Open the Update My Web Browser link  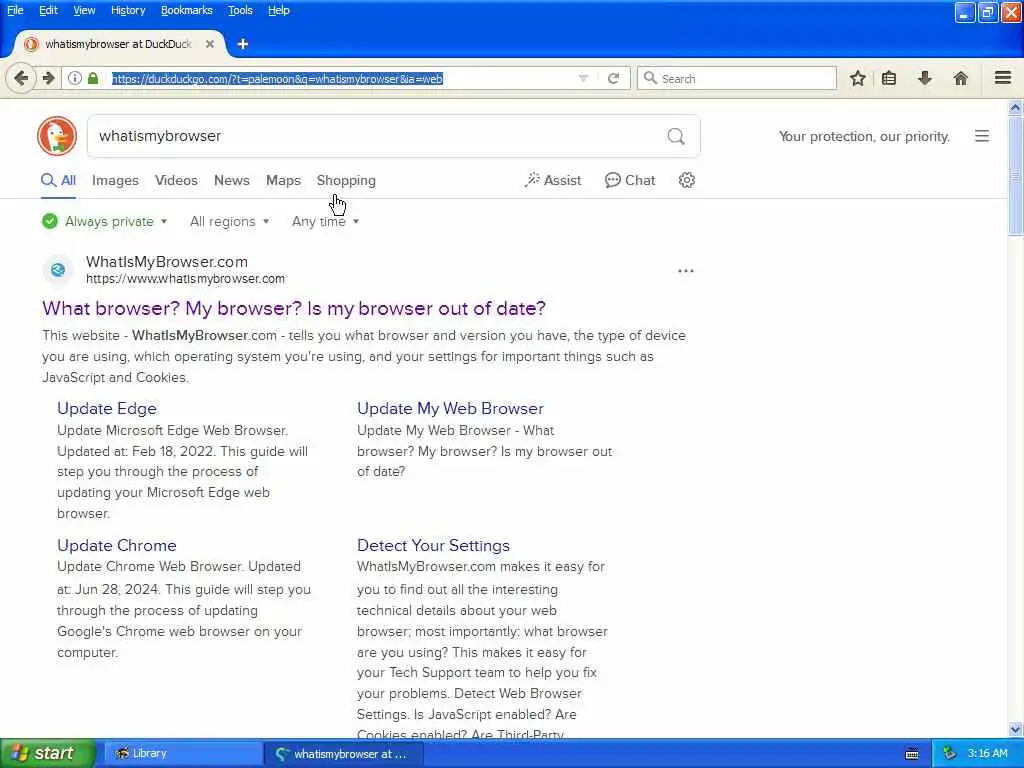tap(450, 408)
